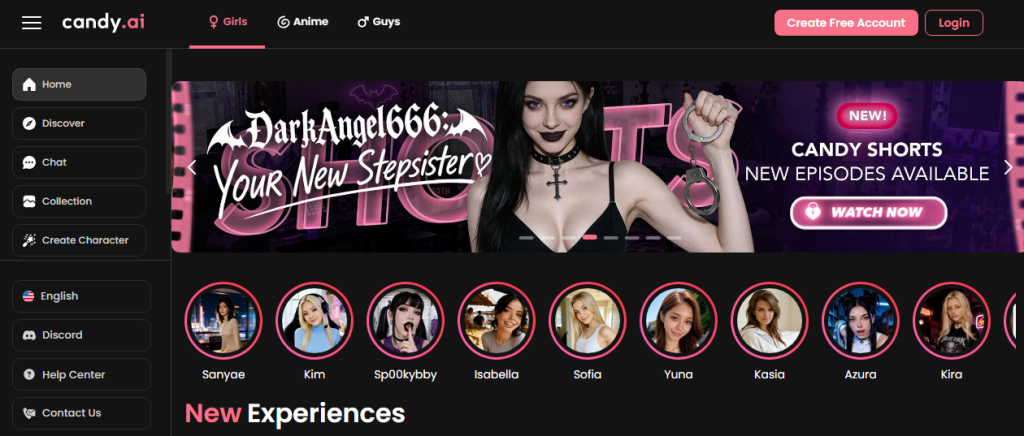
Task: Click the Create Character magic wand icon
Action: pyautogui.click(x=29, y=240)
